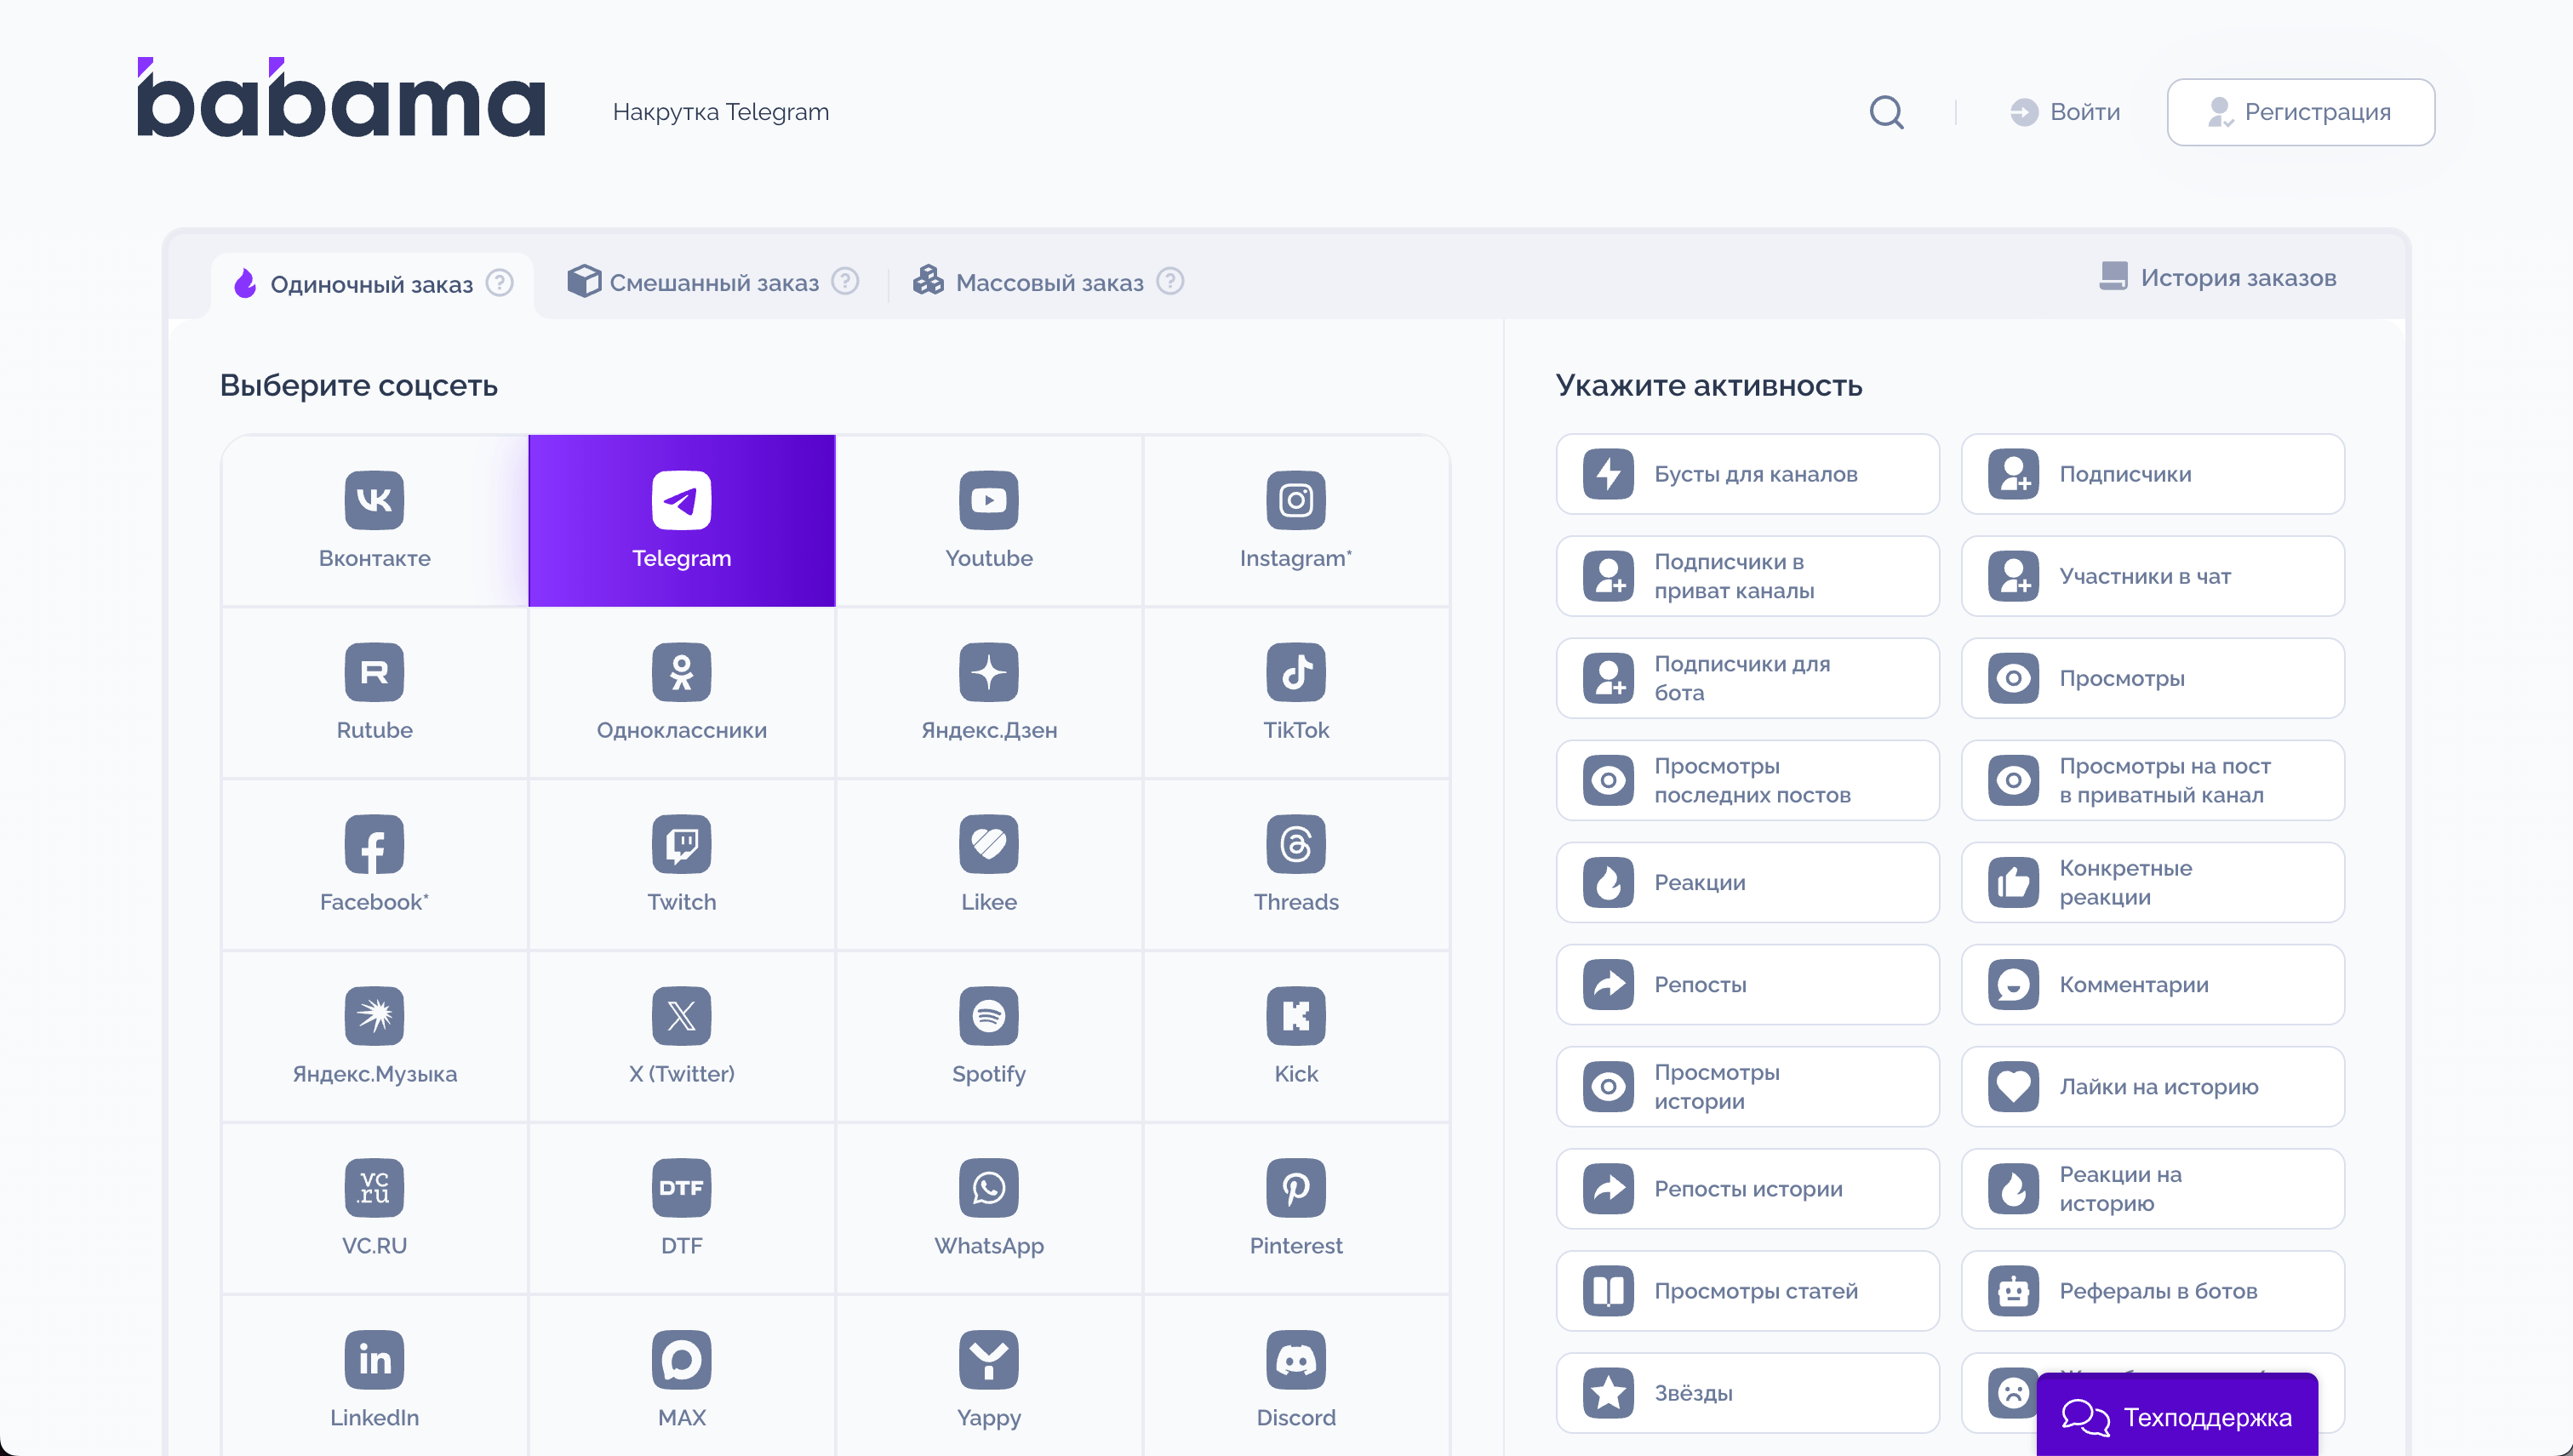
Task: Switch to the Смешанный заказ tab
Action: coord(712,283)
